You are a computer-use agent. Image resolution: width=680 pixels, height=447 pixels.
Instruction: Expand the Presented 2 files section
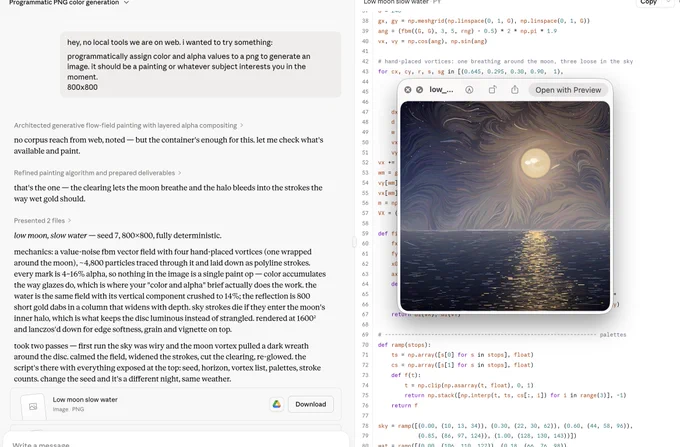42,220
